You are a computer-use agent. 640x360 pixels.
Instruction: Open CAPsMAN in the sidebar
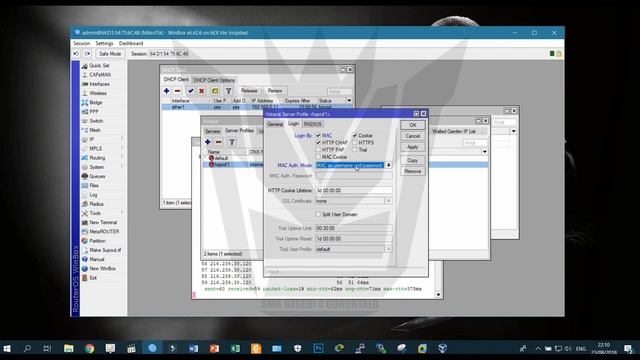pos(100,75)
